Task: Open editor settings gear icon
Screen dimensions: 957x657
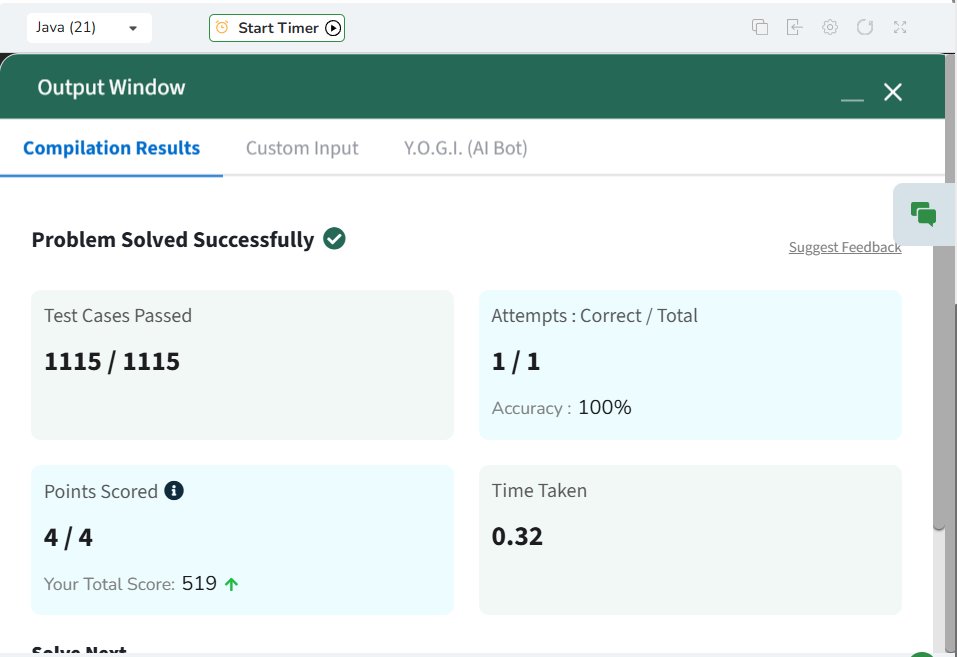Action: tap(829, 27)
